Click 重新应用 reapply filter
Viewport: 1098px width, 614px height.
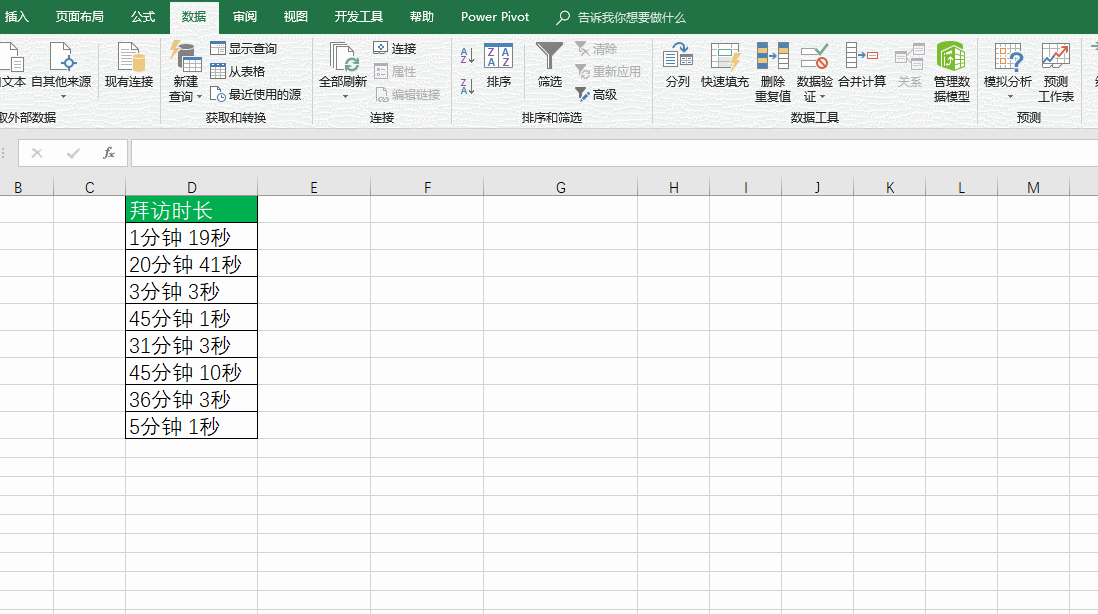tap(608, 71)
